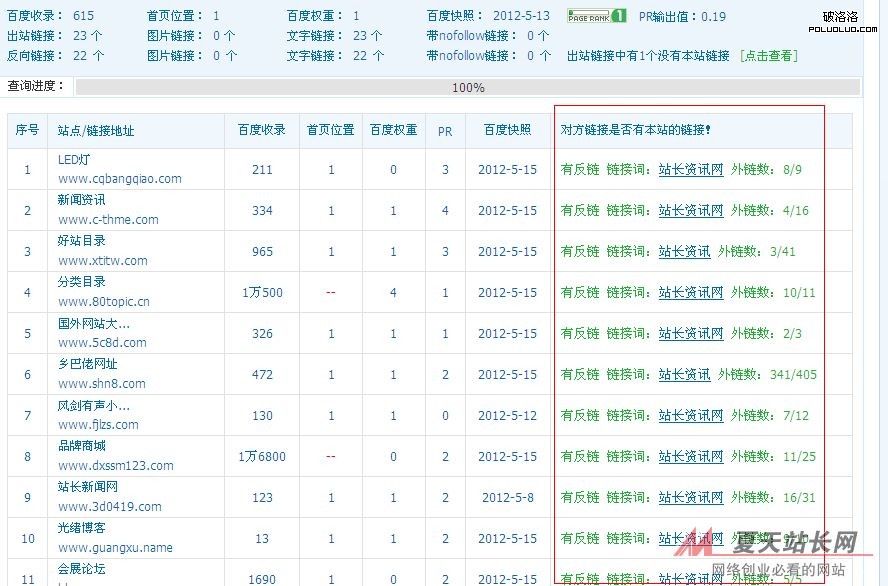This screenshot has height=586, width=888.
Task: Visit the www.c-thme.com link
Action: click(x=108, y=220)
